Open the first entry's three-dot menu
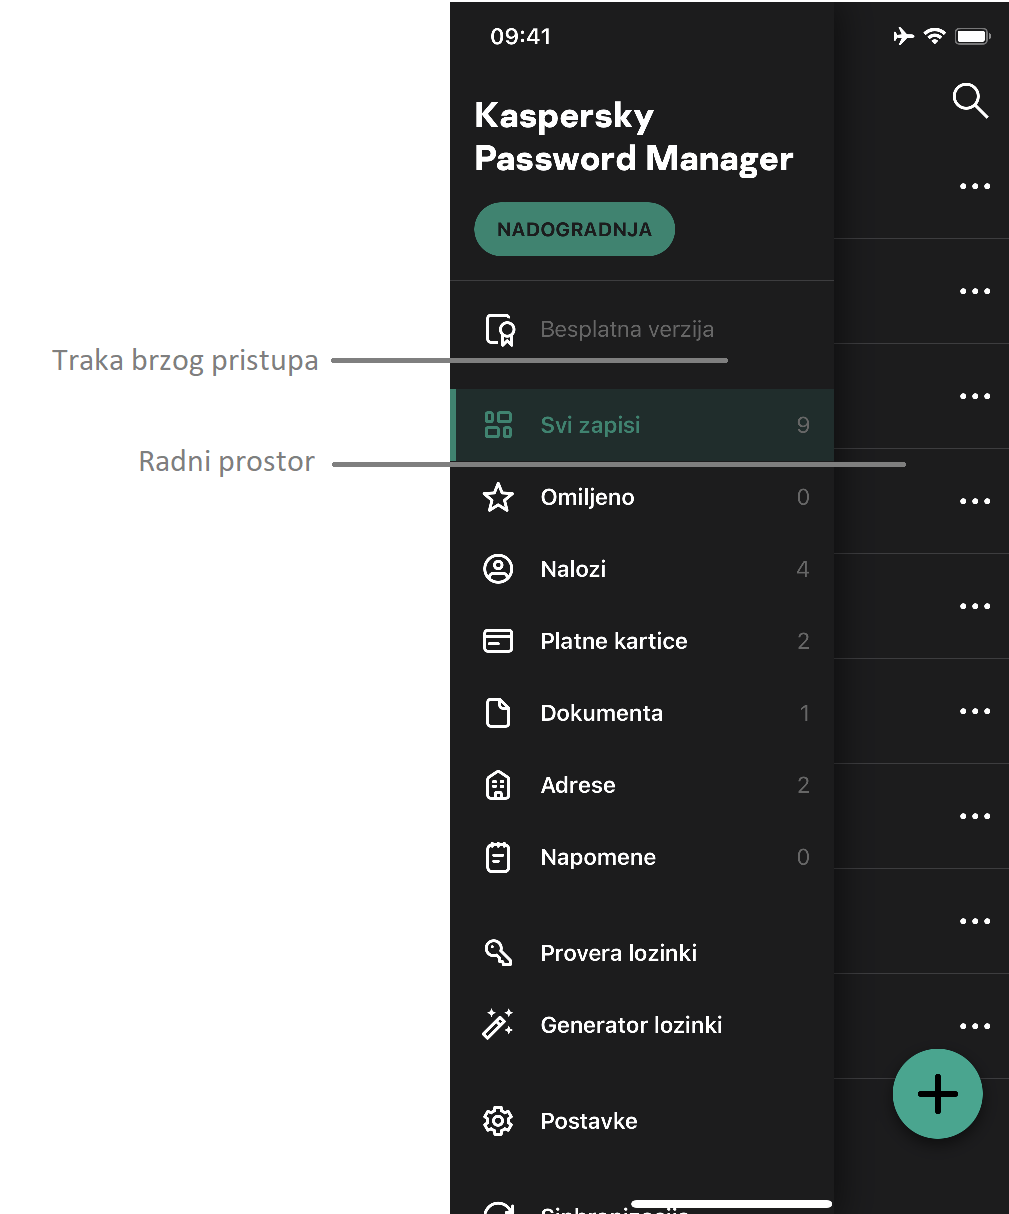1009x1214 pixels. tap(975, 186)
